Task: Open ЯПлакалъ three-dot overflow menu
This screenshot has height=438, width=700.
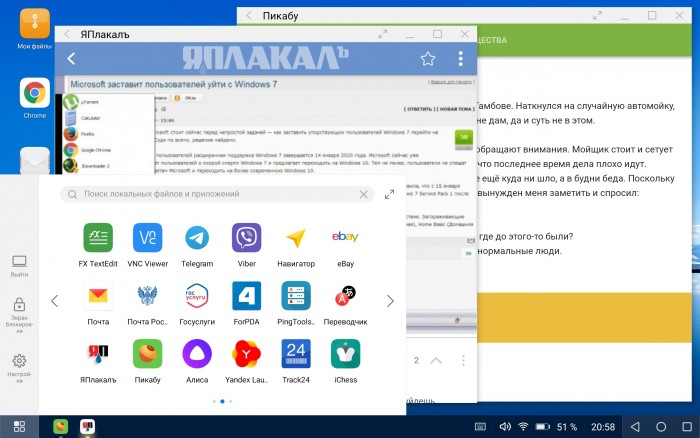Action: (460, 58)
